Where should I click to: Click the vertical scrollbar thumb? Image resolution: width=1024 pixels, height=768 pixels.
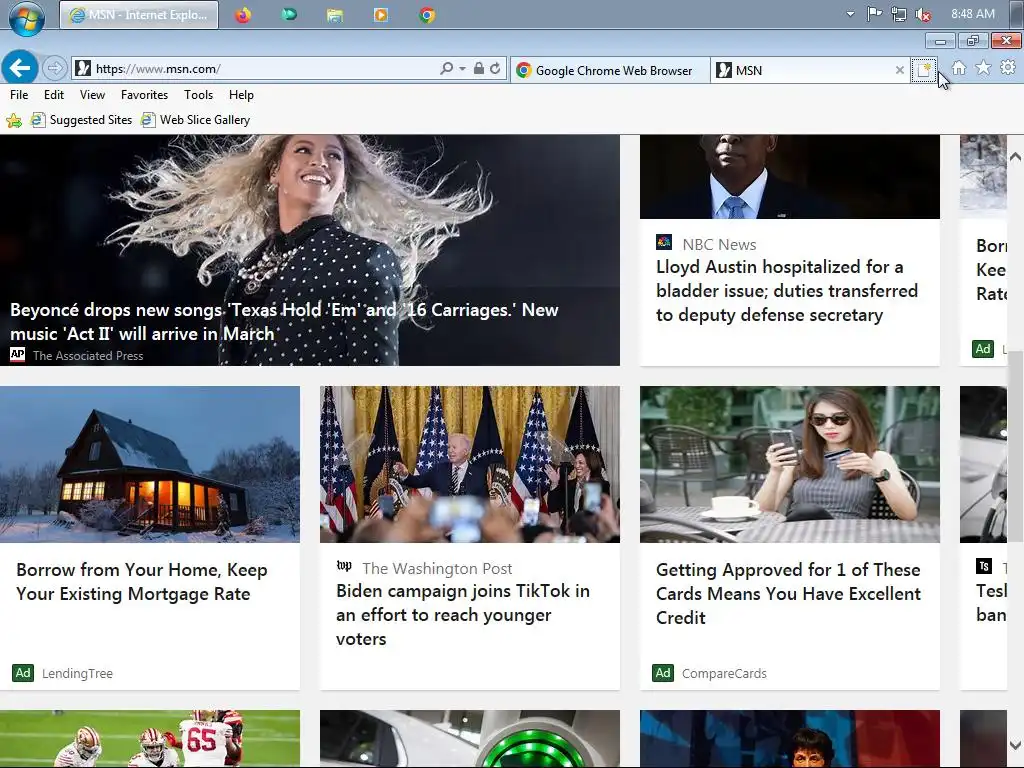[1016, 447]
